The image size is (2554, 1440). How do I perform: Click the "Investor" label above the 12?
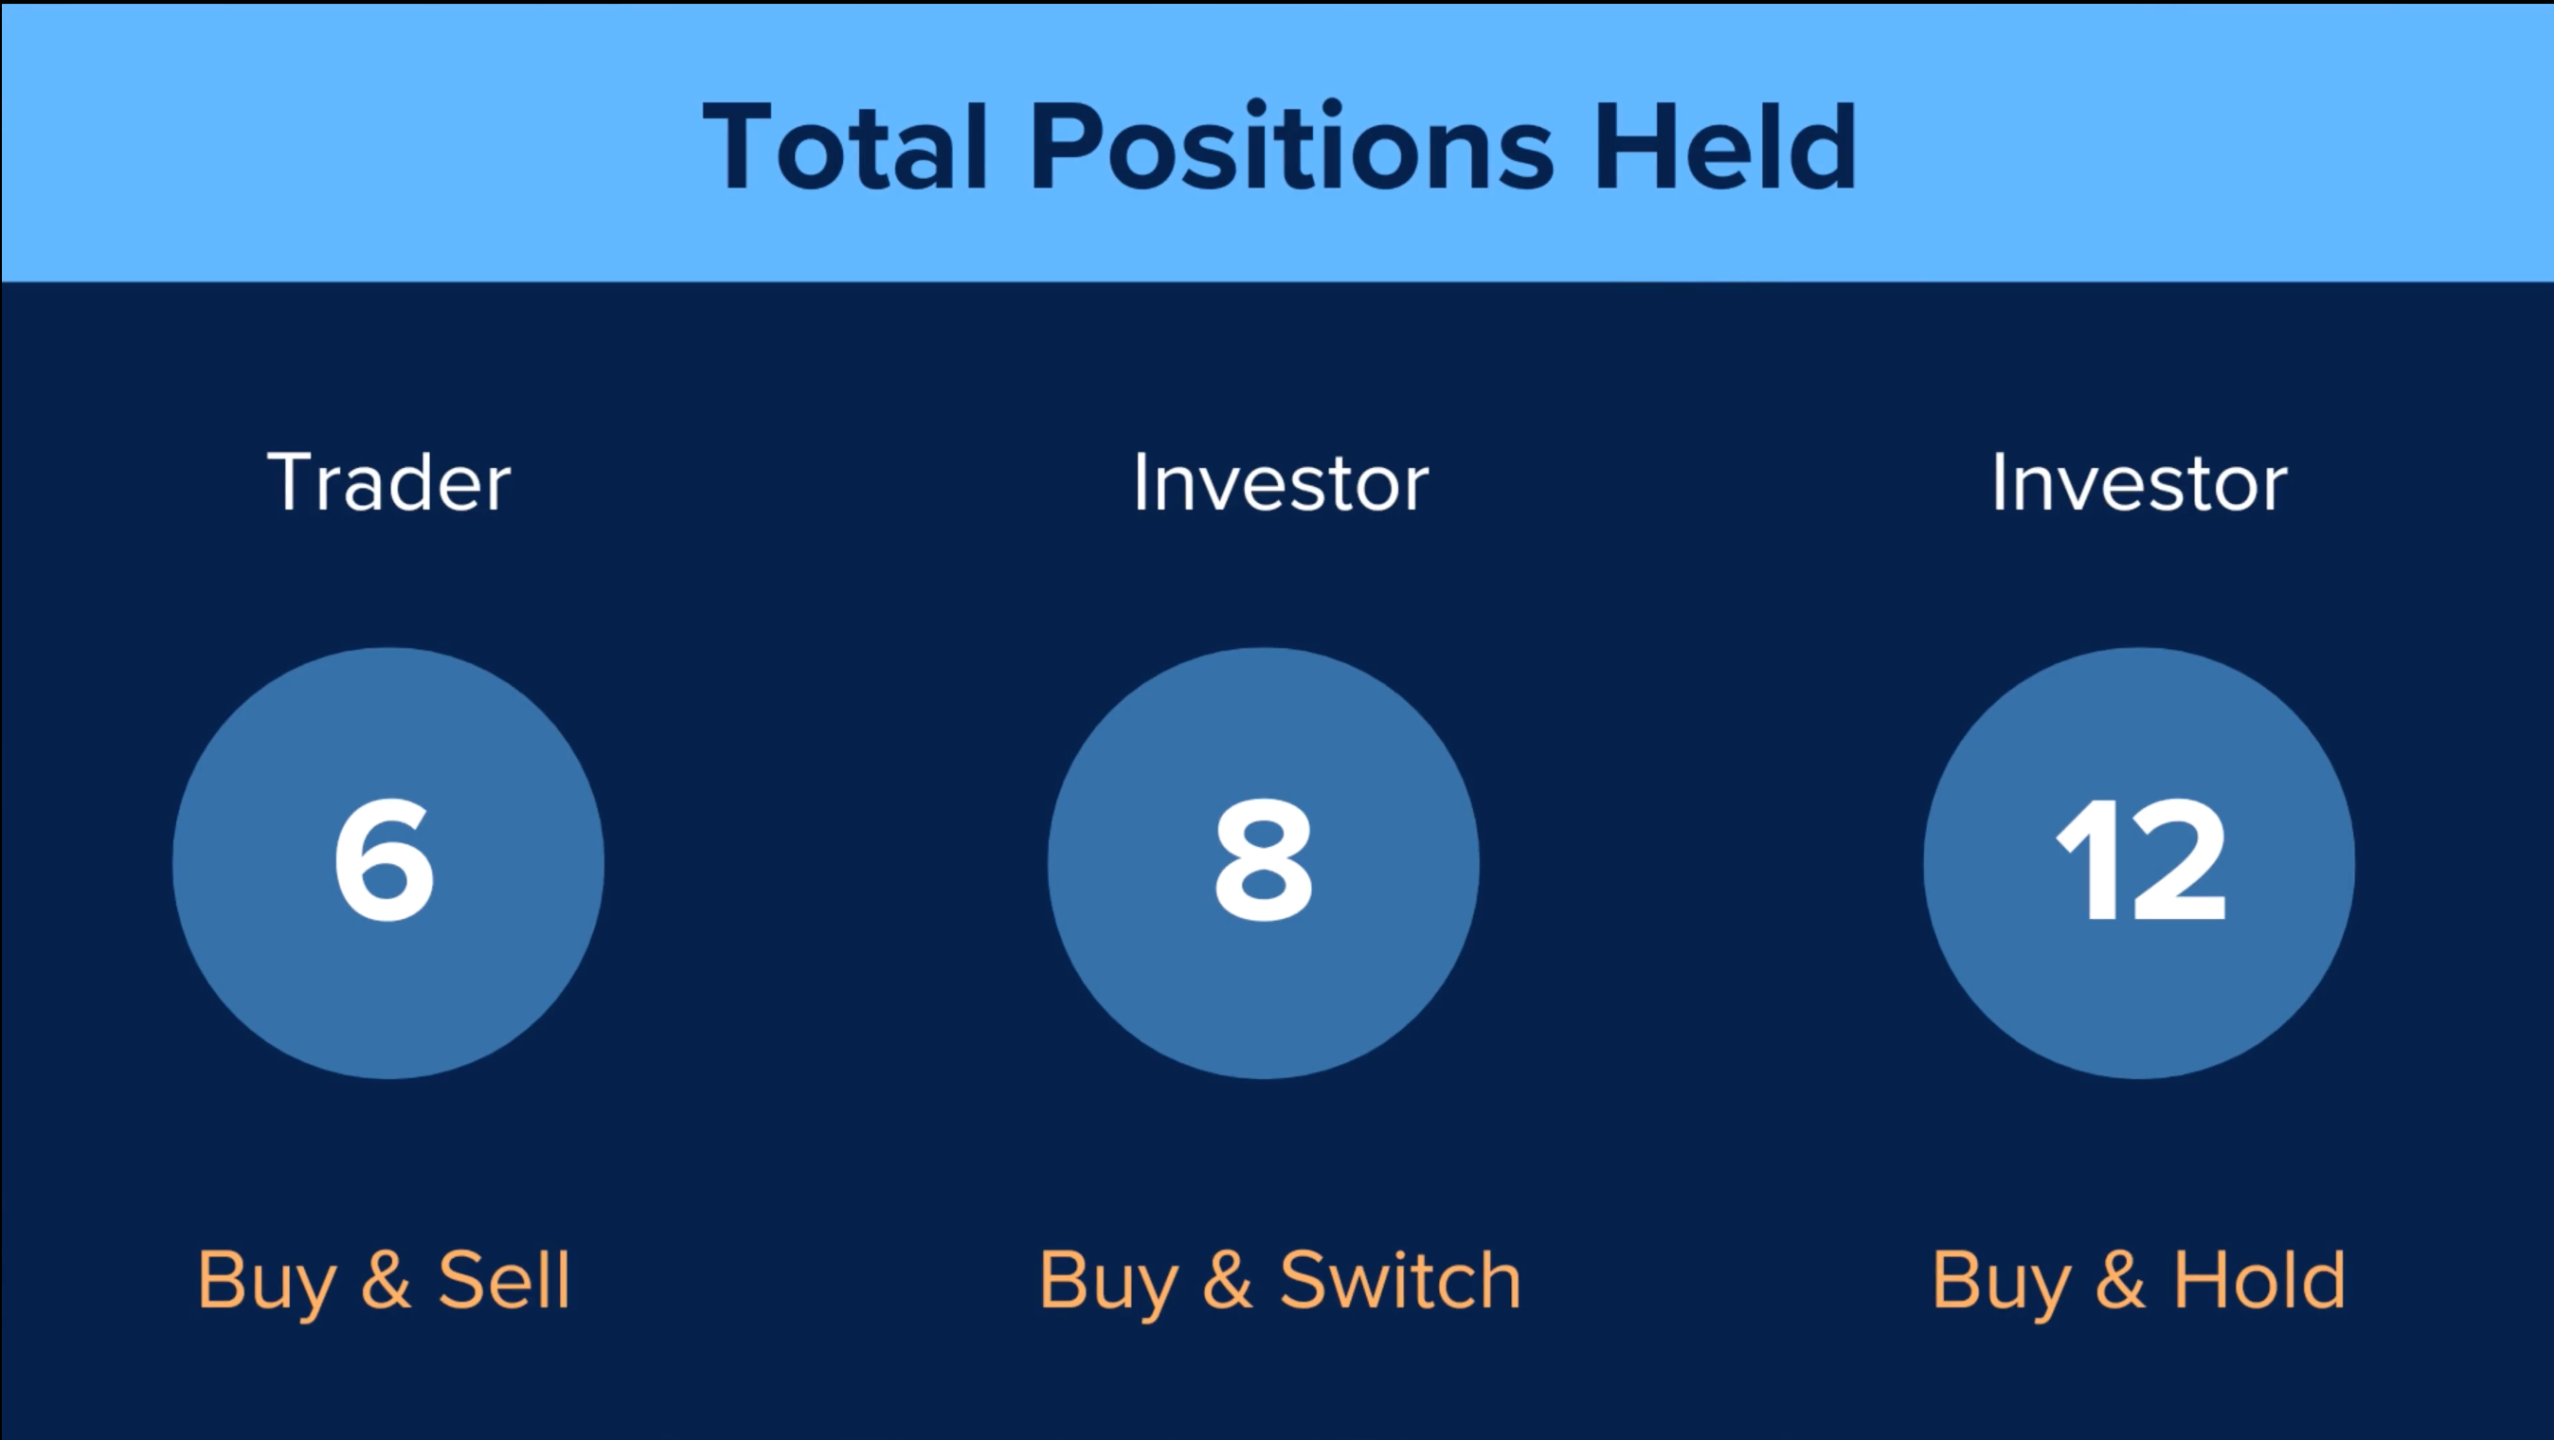2139,484
